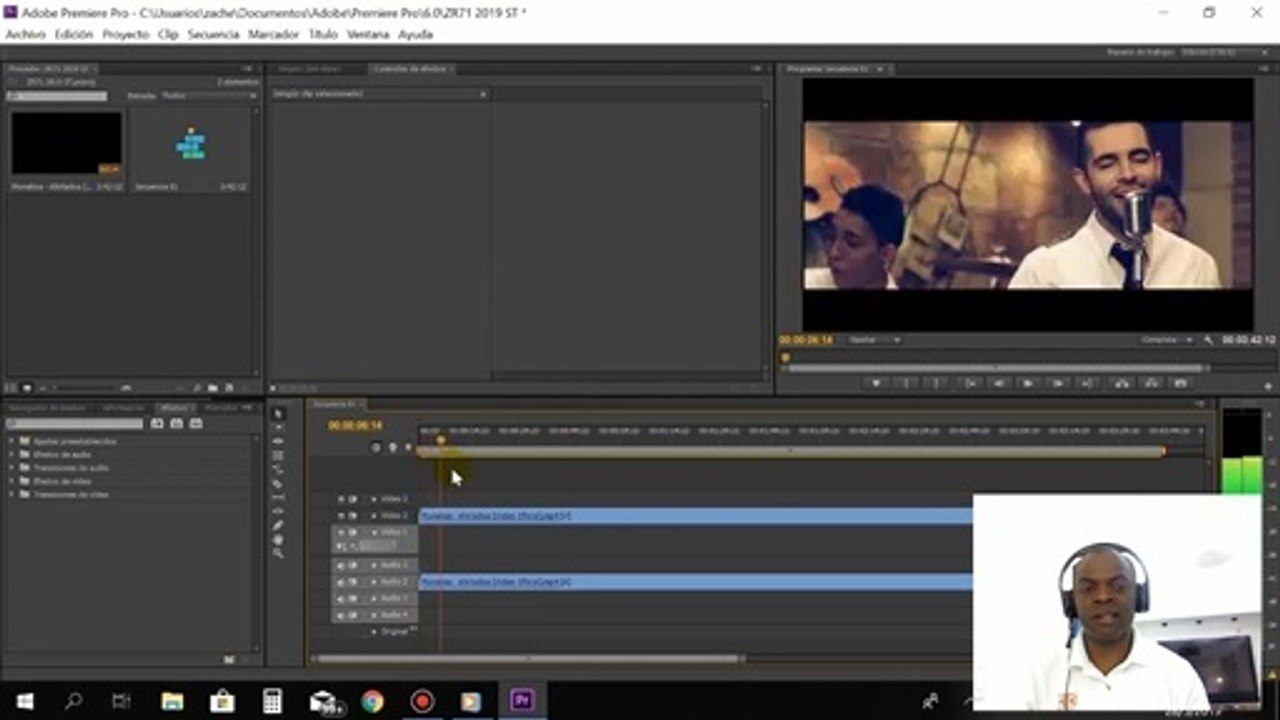Toggle eye visibility for the Video 1 track
The width and height of the screenshot is (1280, 720).
[x=340, y=532]
